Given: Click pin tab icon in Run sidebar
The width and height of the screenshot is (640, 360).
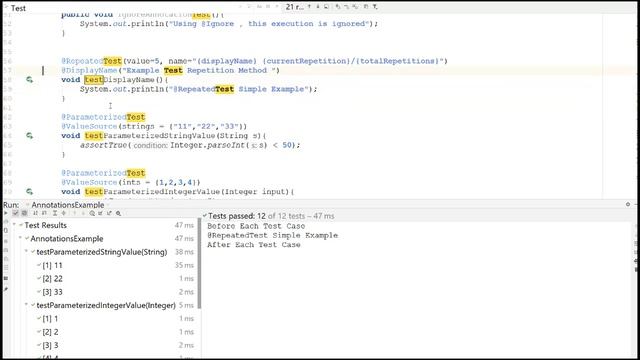Looking at the screenshot, I should [x=6, y=289].
